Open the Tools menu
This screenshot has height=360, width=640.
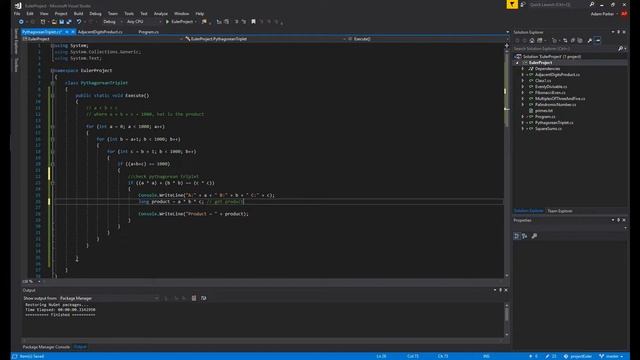point(129,13)
